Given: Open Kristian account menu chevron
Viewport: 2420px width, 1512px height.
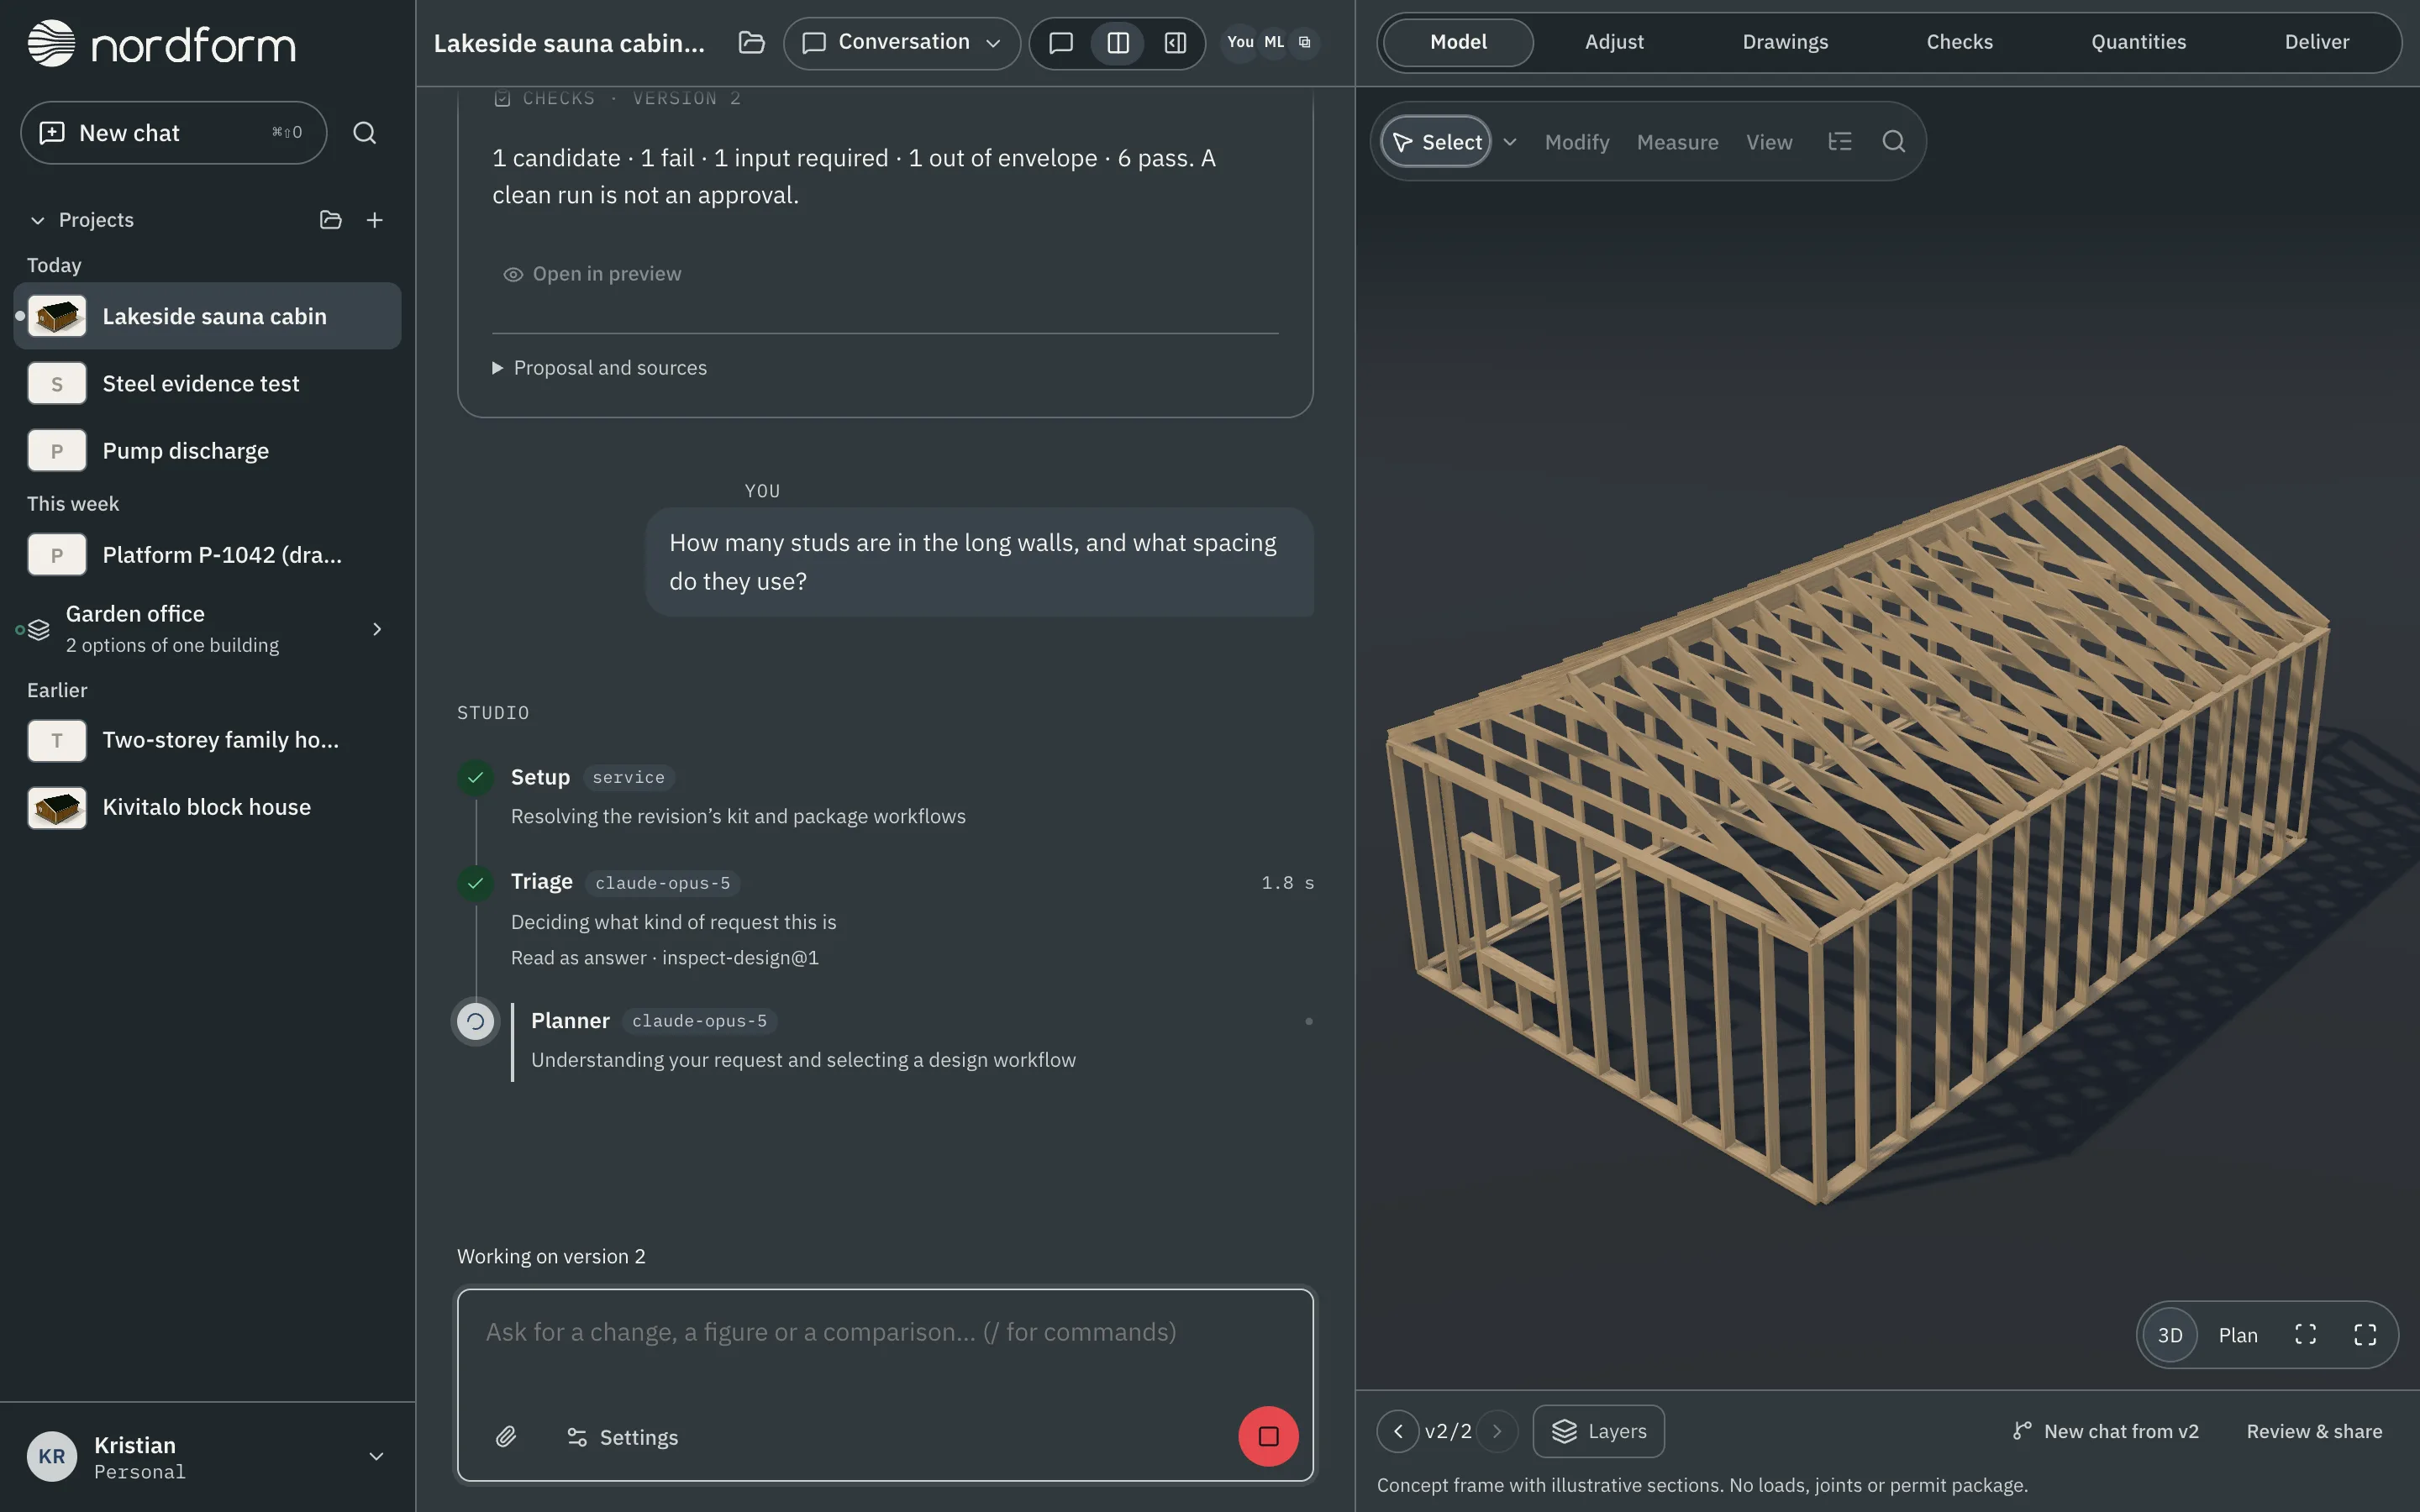Looking at the screenshot, I should (376, 1457).
